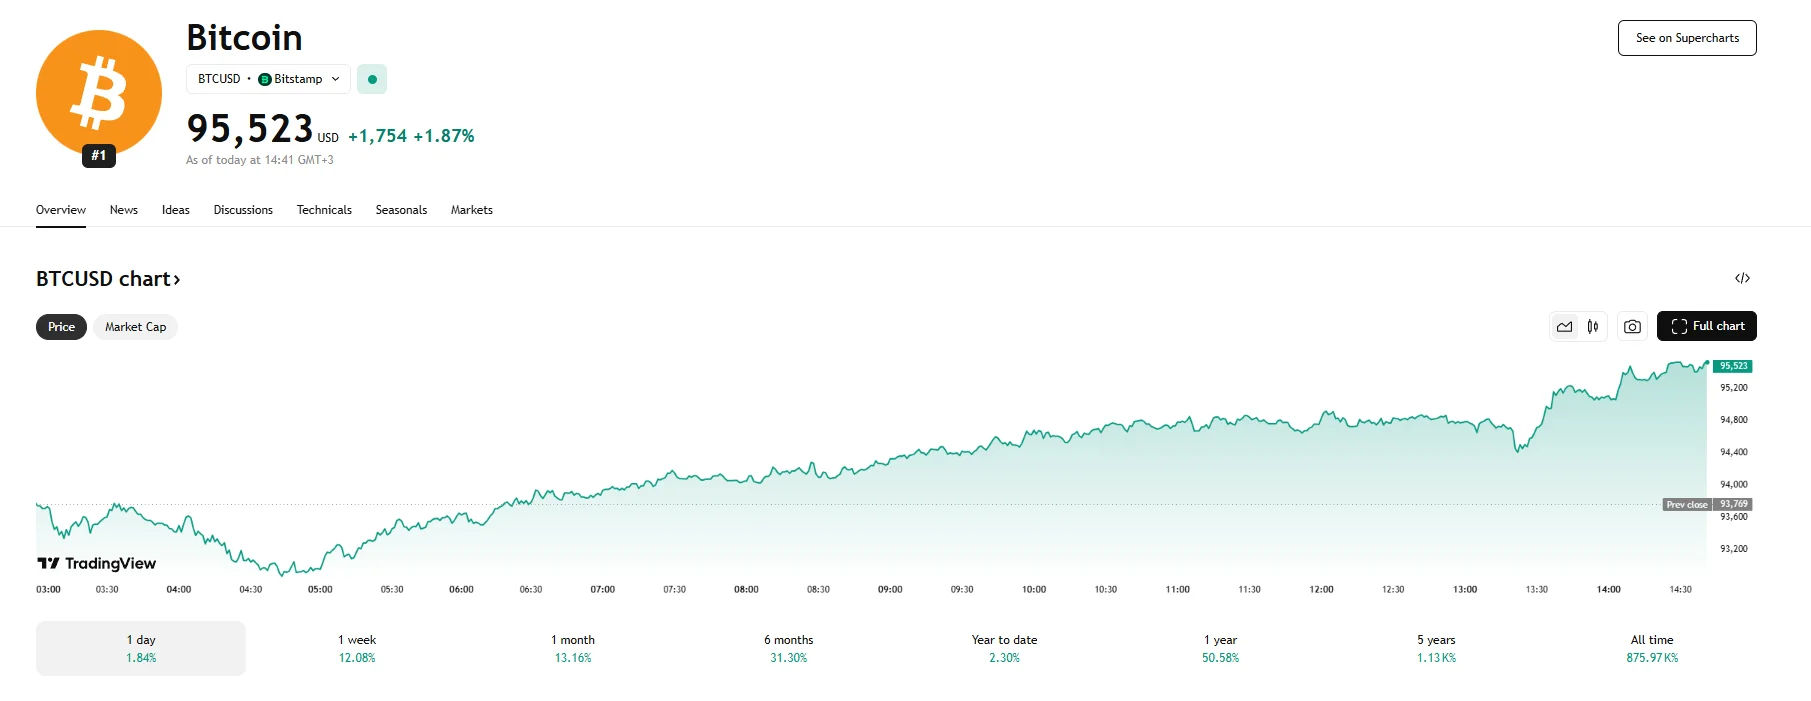Switch to the area chart style icon

pos(1565,327)
